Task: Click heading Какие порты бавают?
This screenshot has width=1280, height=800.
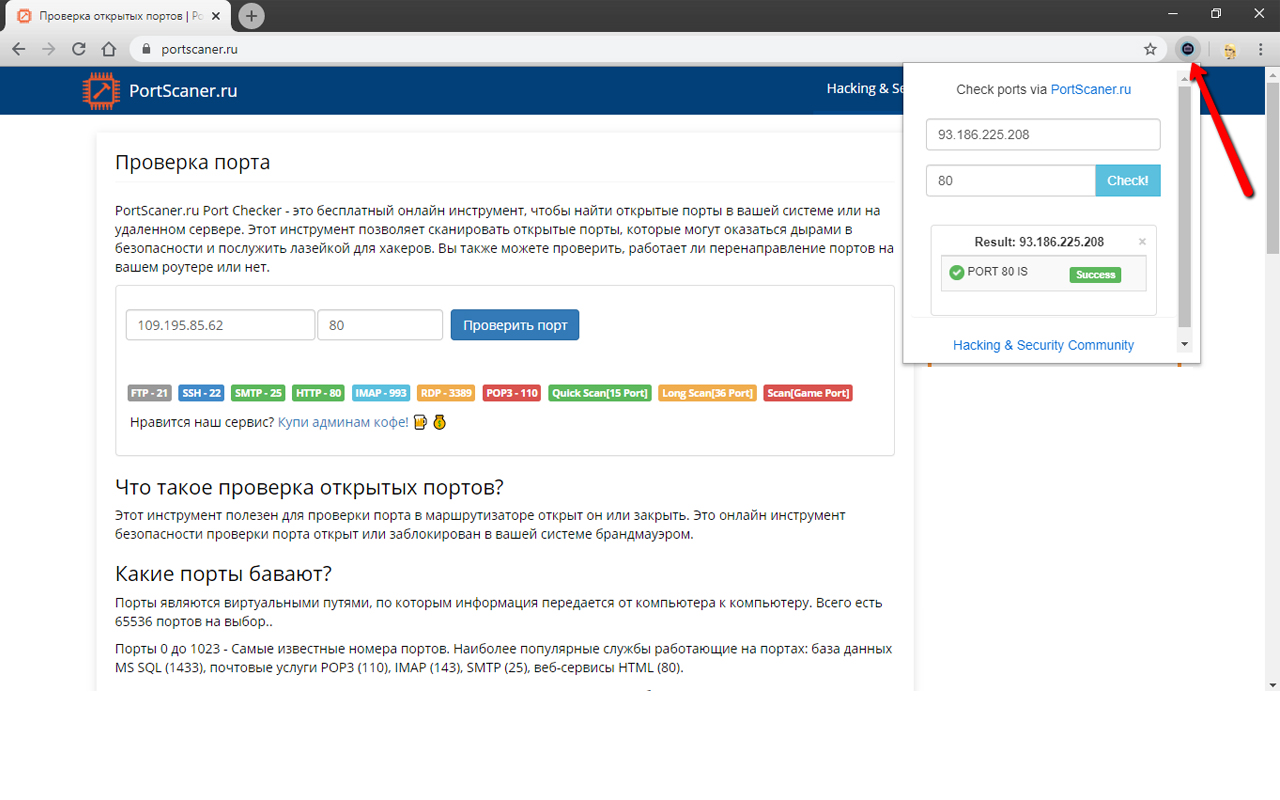Action: [223, 574]
